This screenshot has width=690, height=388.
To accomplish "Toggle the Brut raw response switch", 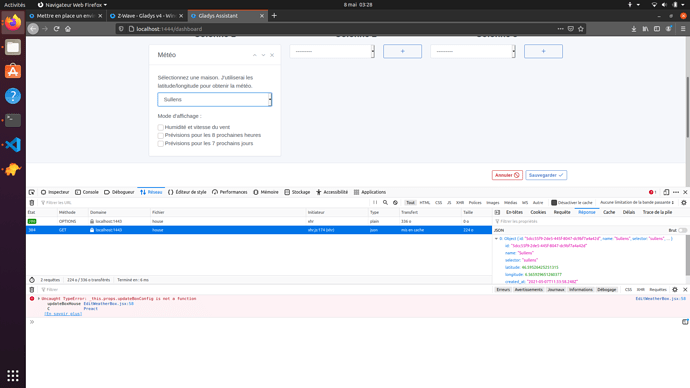I will point(683,231).
